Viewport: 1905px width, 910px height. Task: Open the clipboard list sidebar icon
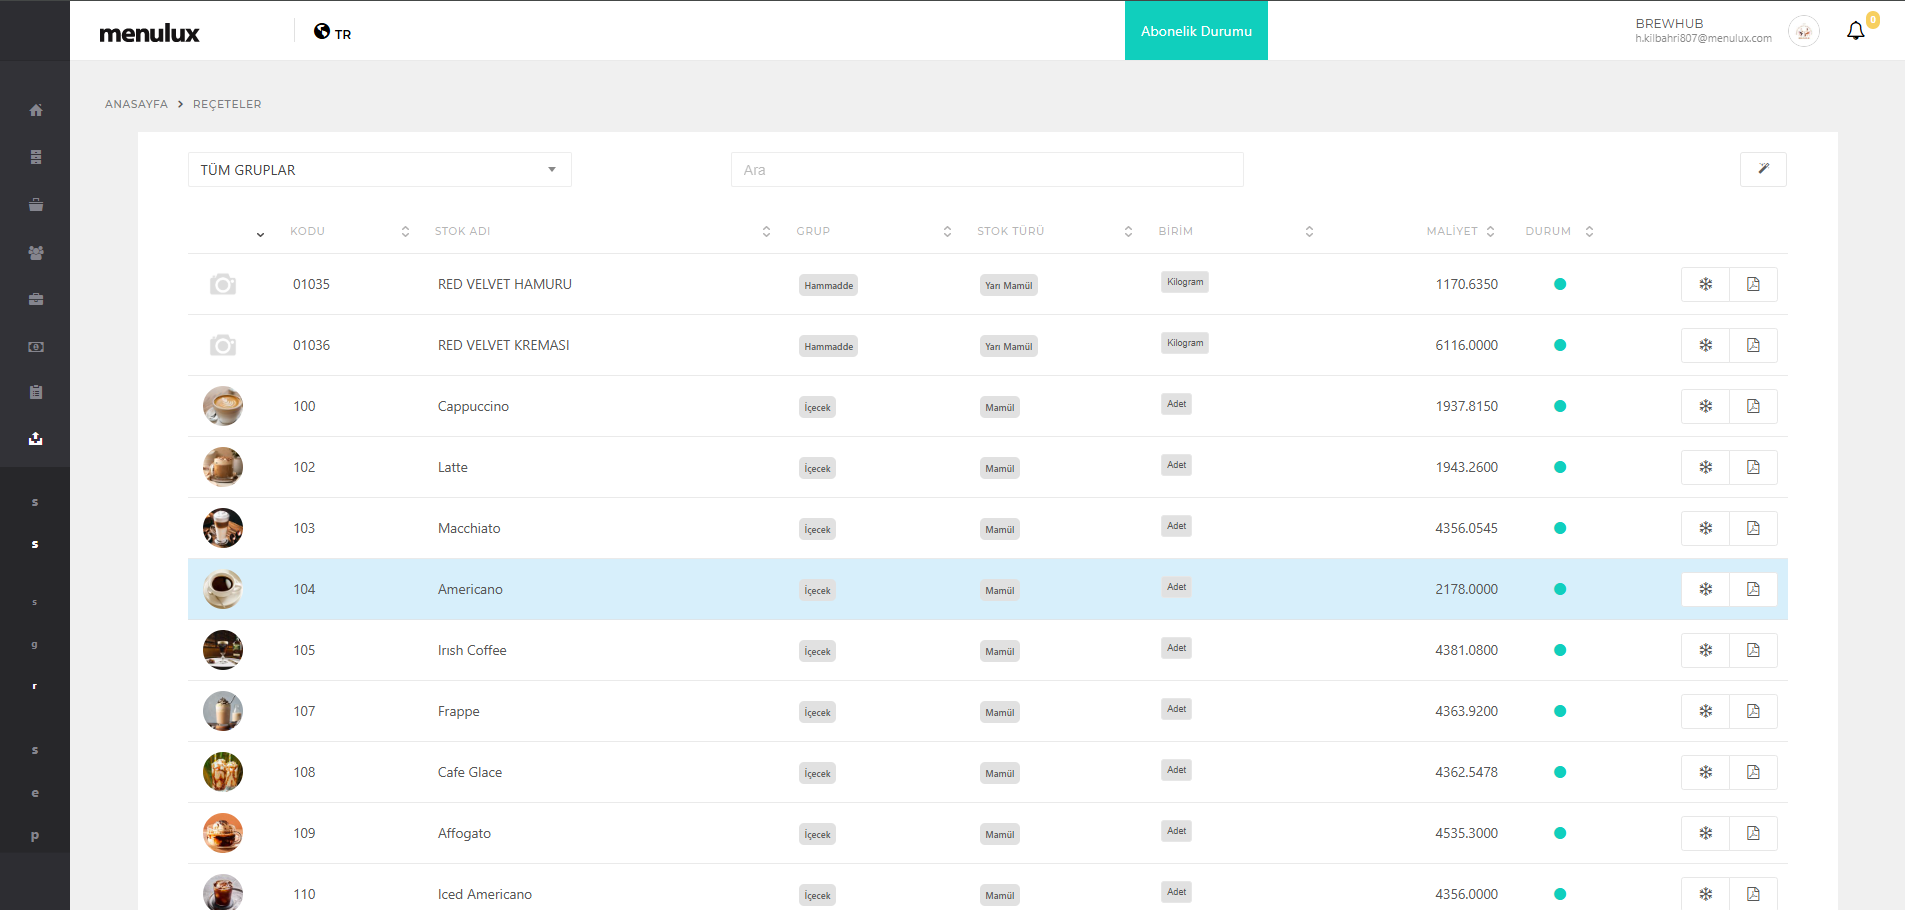coord(36,392)
